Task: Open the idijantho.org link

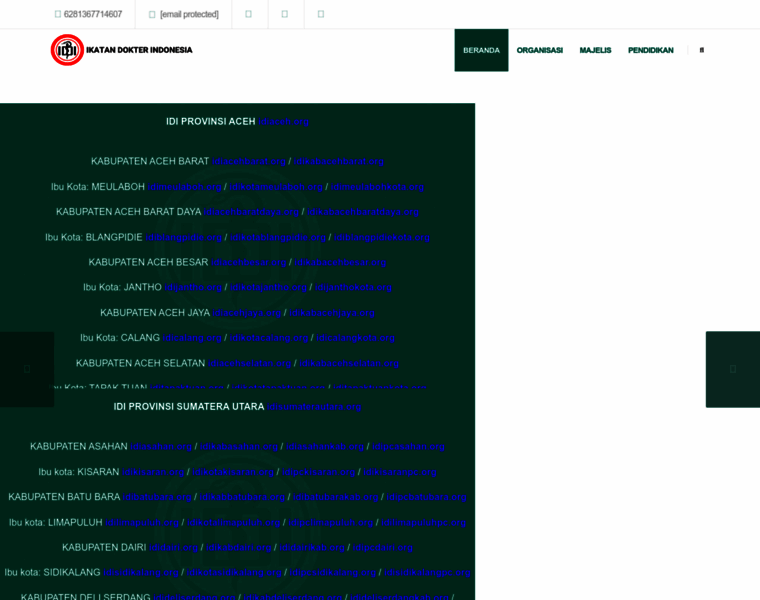Action: (x=193, y=288)
